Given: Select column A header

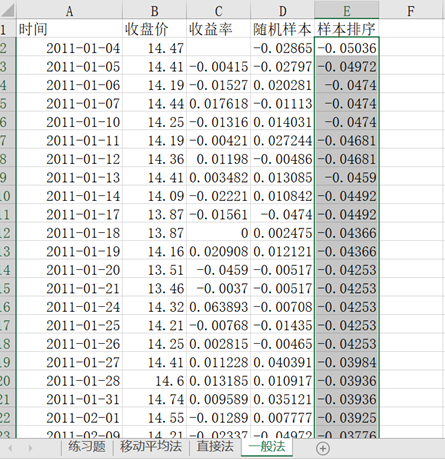Looking at the screenshot, I should 69,10.
